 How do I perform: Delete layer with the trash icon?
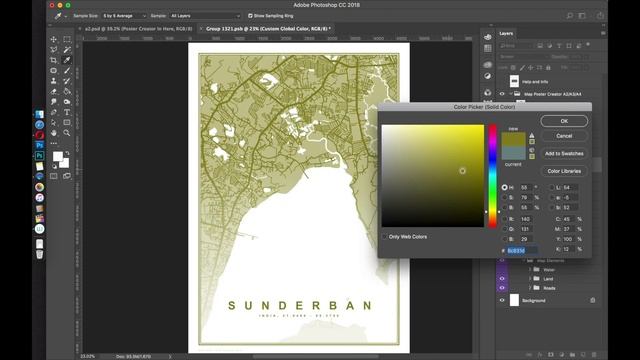pyautogui.click(x=594, y=355)
